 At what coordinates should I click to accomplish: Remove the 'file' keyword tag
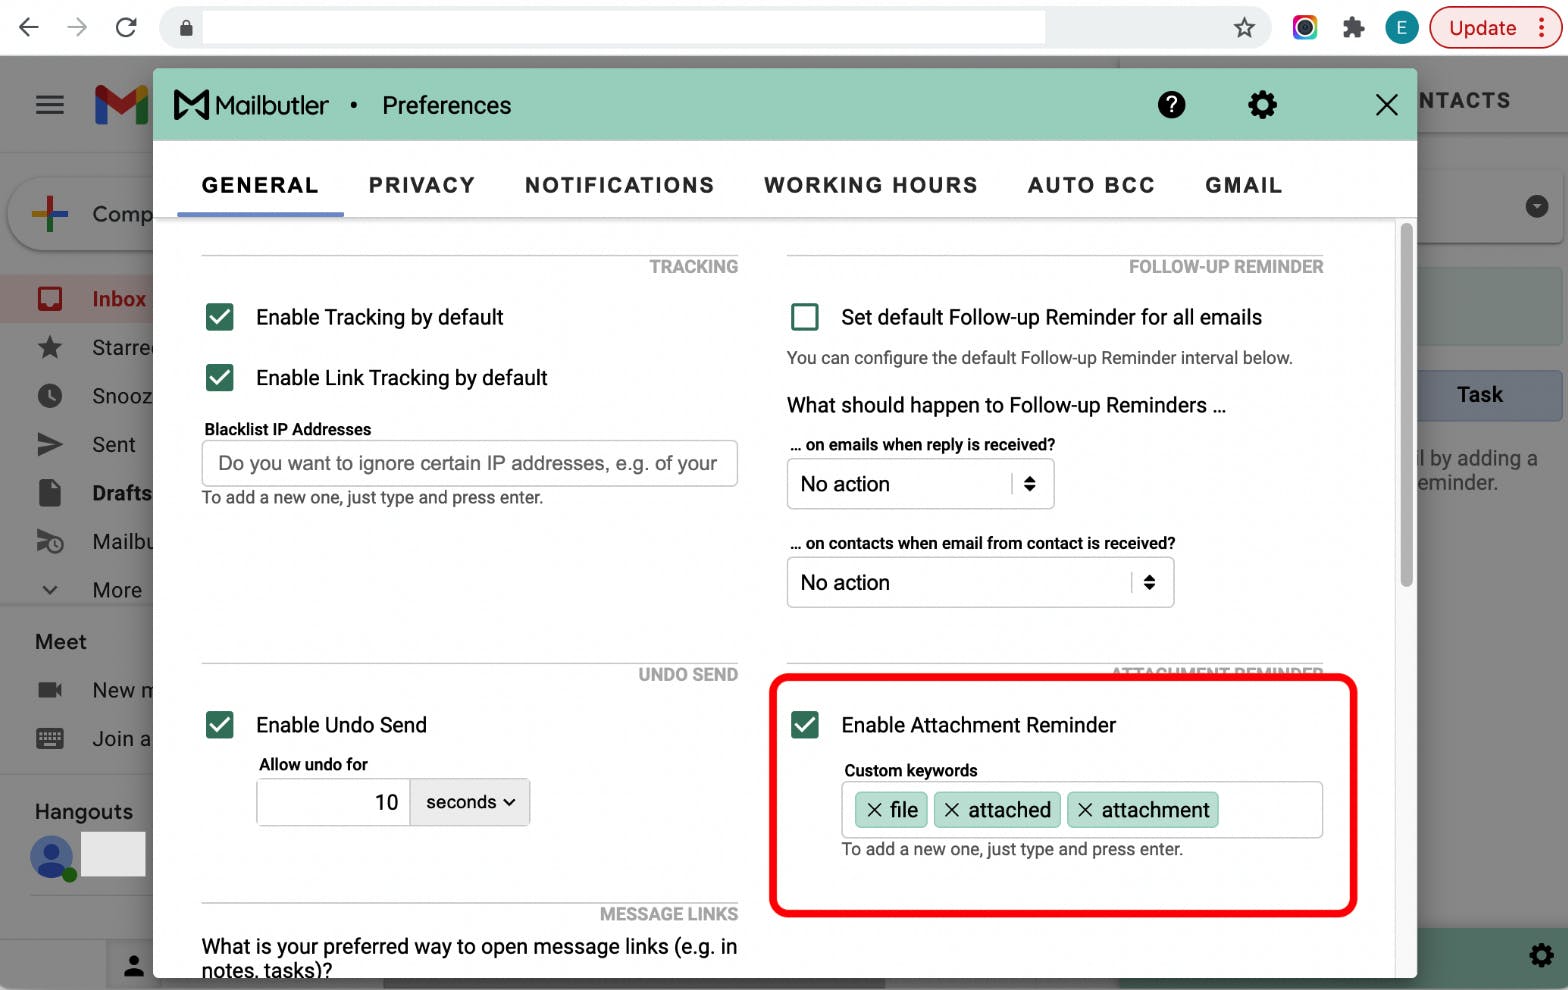click(875, 810)
